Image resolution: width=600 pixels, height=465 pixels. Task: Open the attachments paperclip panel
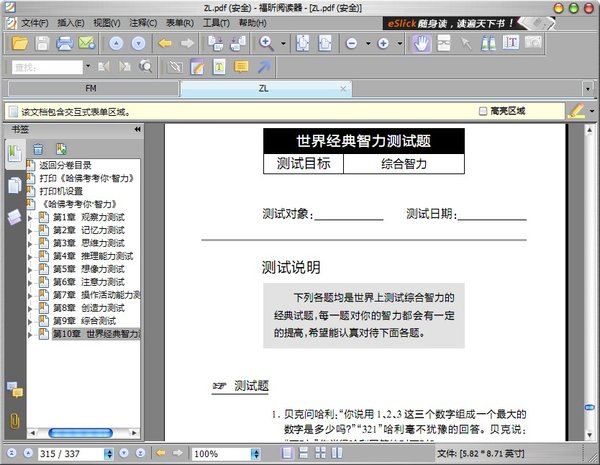[15, 421]
